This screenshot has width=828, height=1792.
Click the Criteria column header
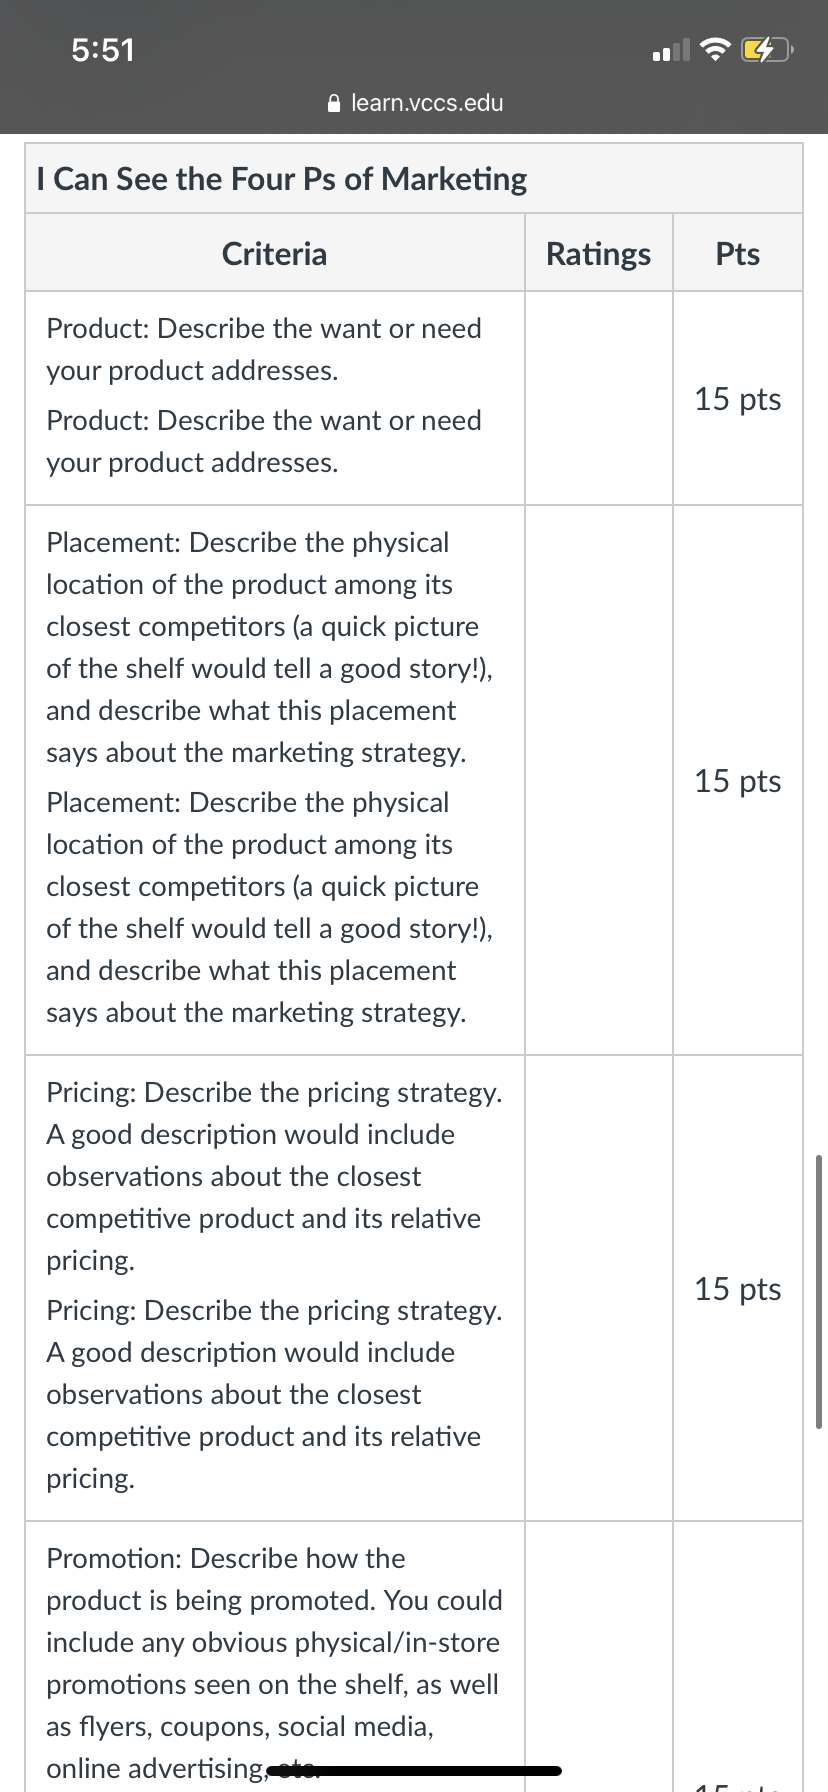click(275, 254)
